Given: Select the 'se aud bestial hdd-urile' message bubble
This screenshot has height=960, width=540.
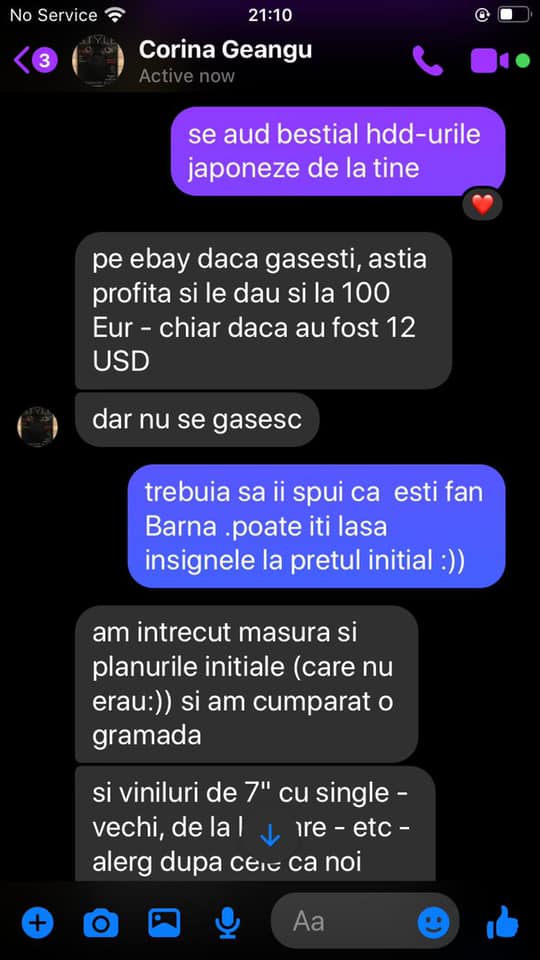Looking at the screenshot, I should 338,151.
